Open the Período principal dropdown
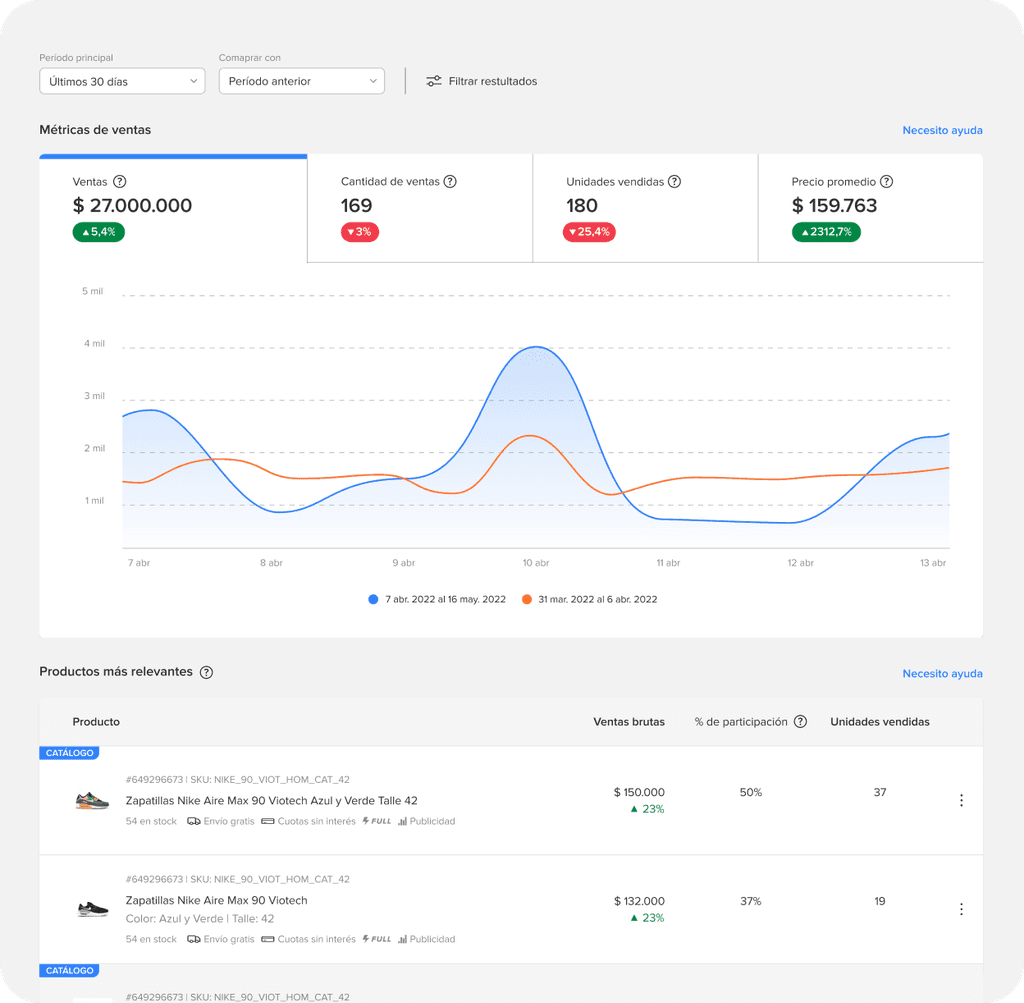This screenshot has width=1024, height=1003. click(x=122, y=81)
